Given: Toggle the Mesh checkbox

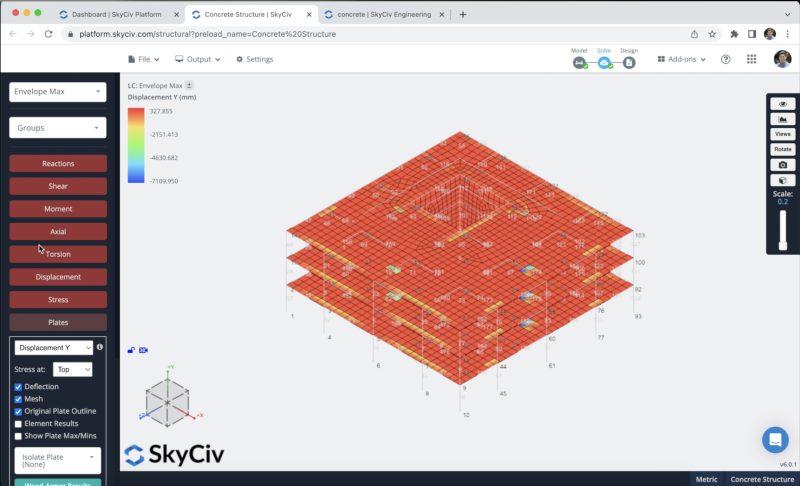Looking at the screenshot, I should click(x=18, y=399).
